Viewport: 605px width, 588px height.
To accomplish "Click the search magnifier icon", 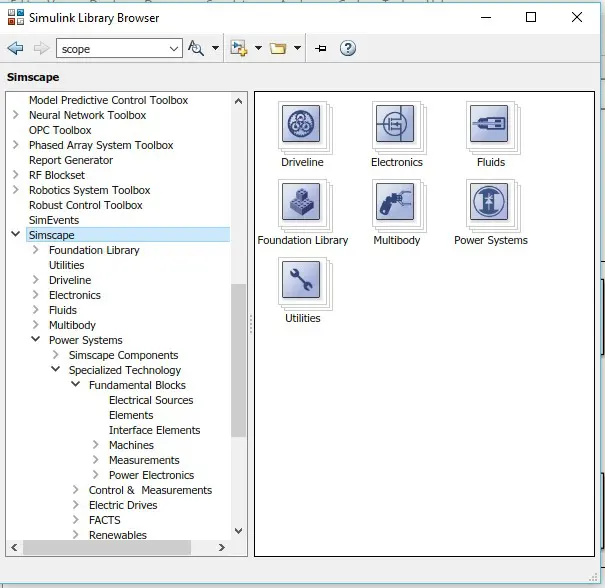I will click(x=196, y=48).
